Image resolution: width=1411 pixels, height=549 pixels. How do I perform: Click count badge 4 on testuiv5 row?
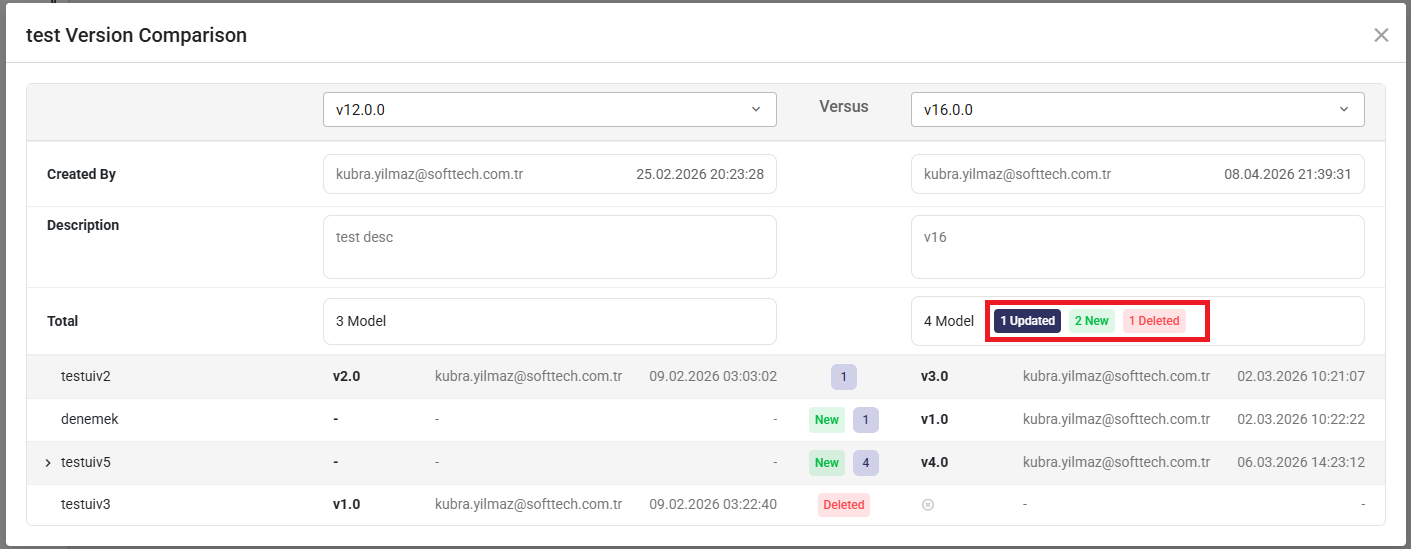pyautogui.click(x=865, y=463)
